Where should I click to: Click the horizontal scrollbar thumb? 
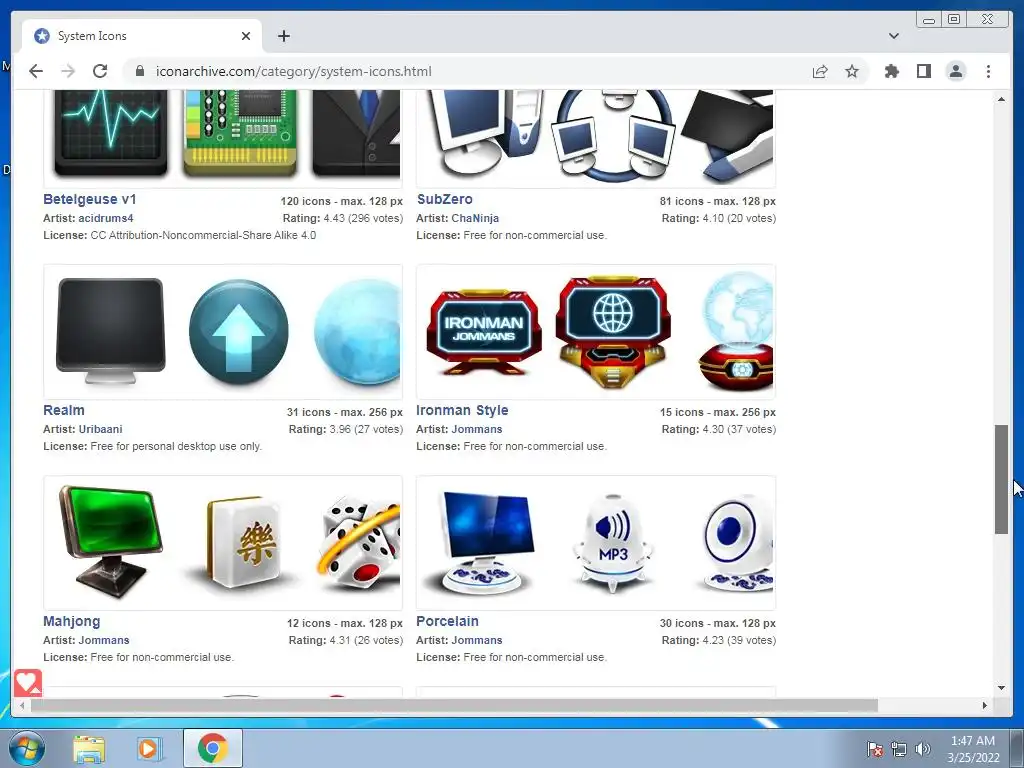point(454,705)
